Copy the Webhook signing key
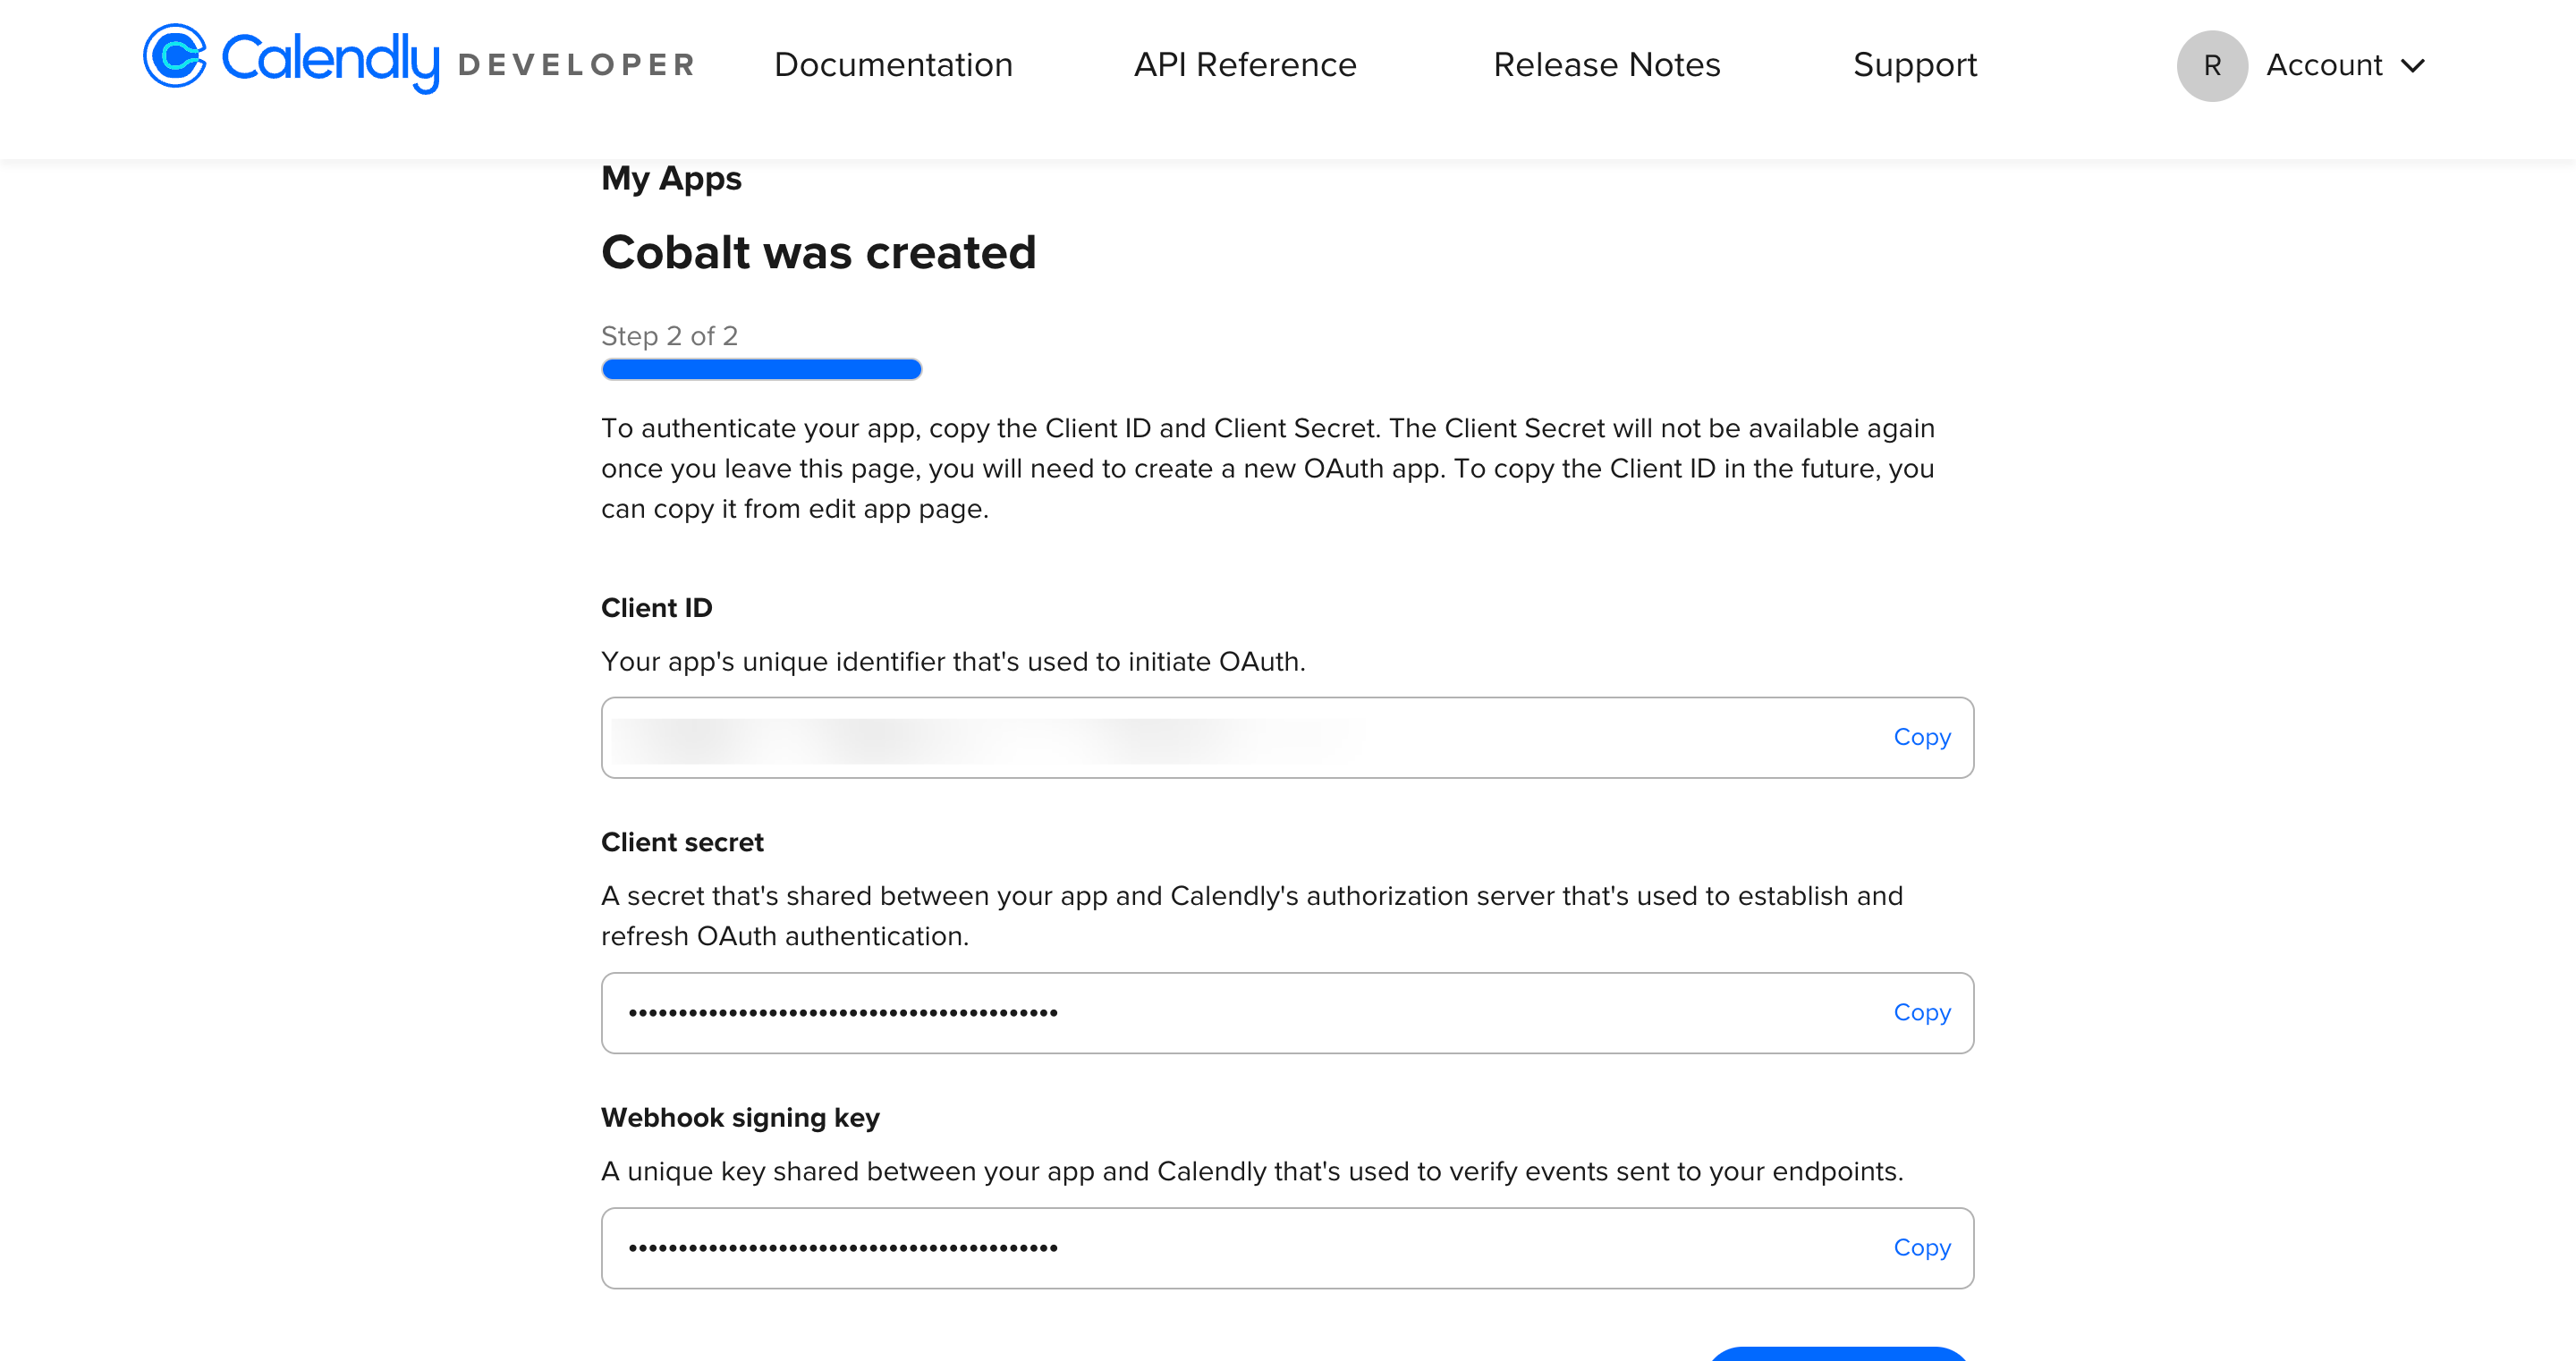 (x=1922, y=1247)
